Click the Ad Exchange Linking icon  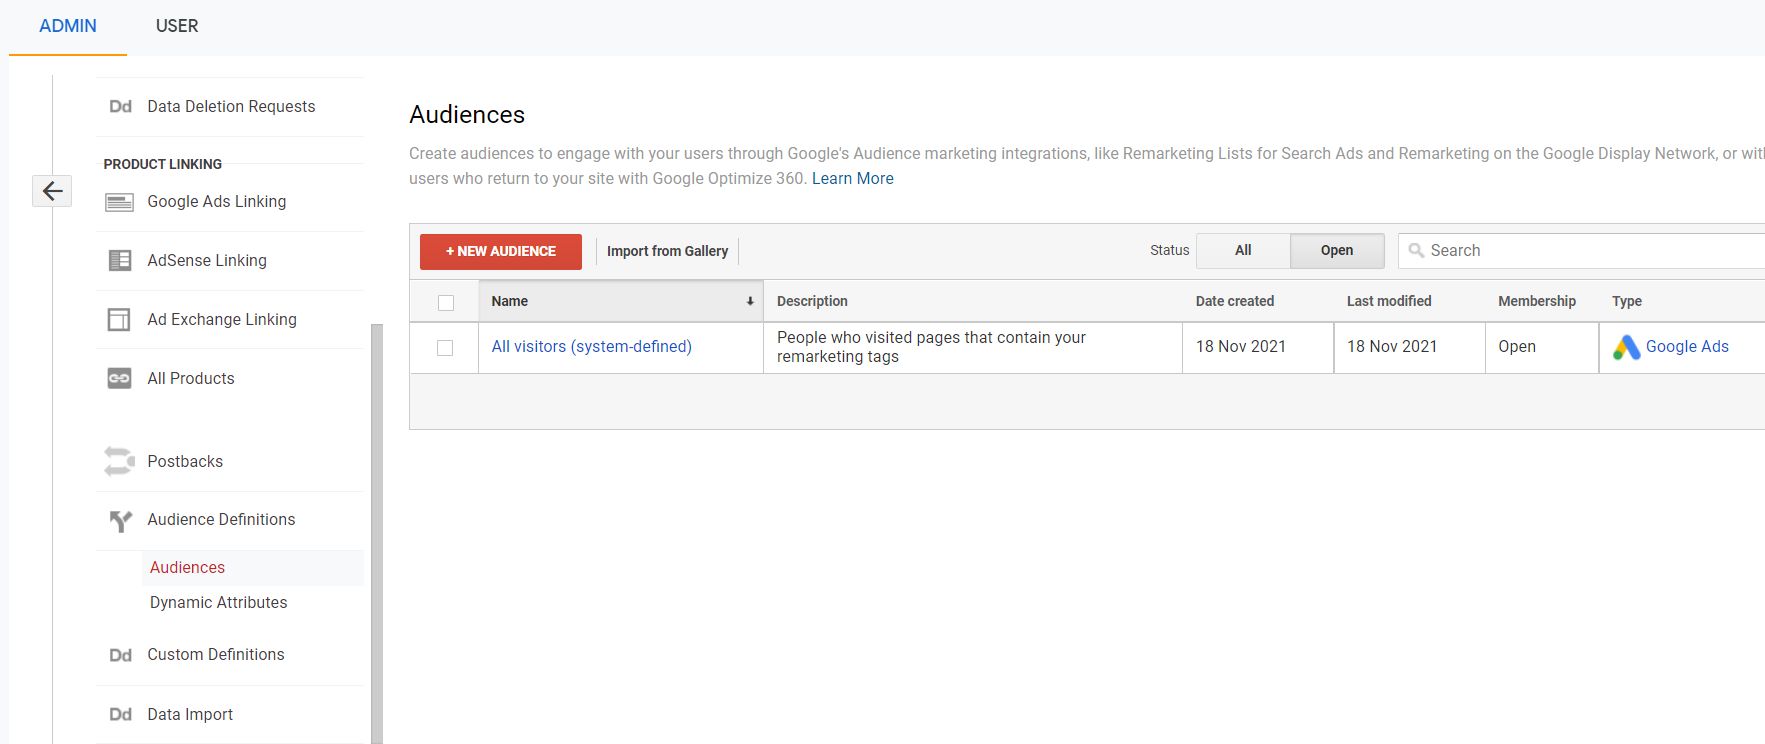(119, 319)
